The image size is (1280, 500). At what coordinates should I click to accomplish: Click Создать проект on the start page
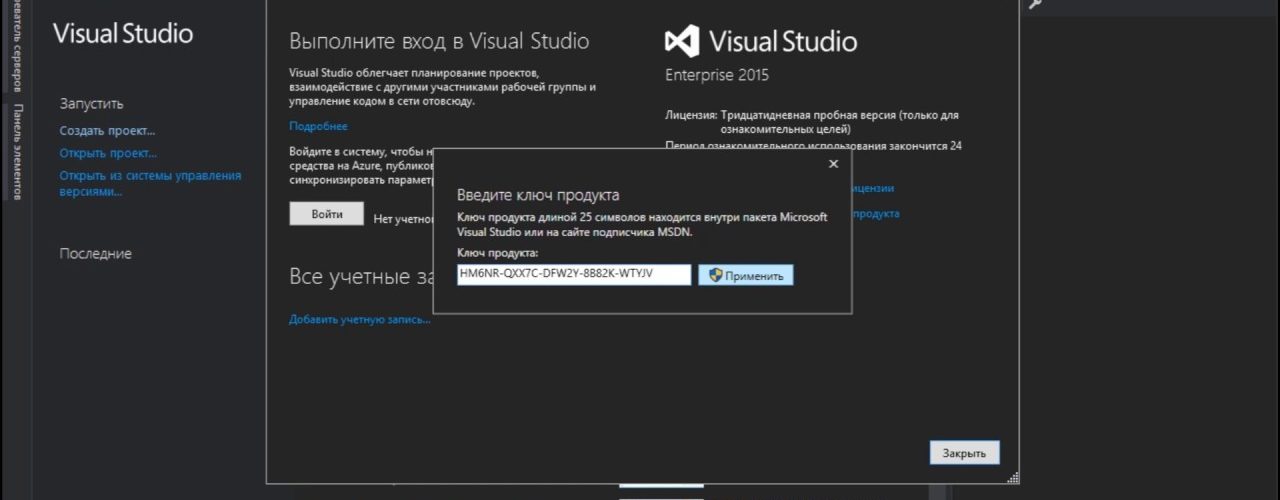[x=107, y=130]
